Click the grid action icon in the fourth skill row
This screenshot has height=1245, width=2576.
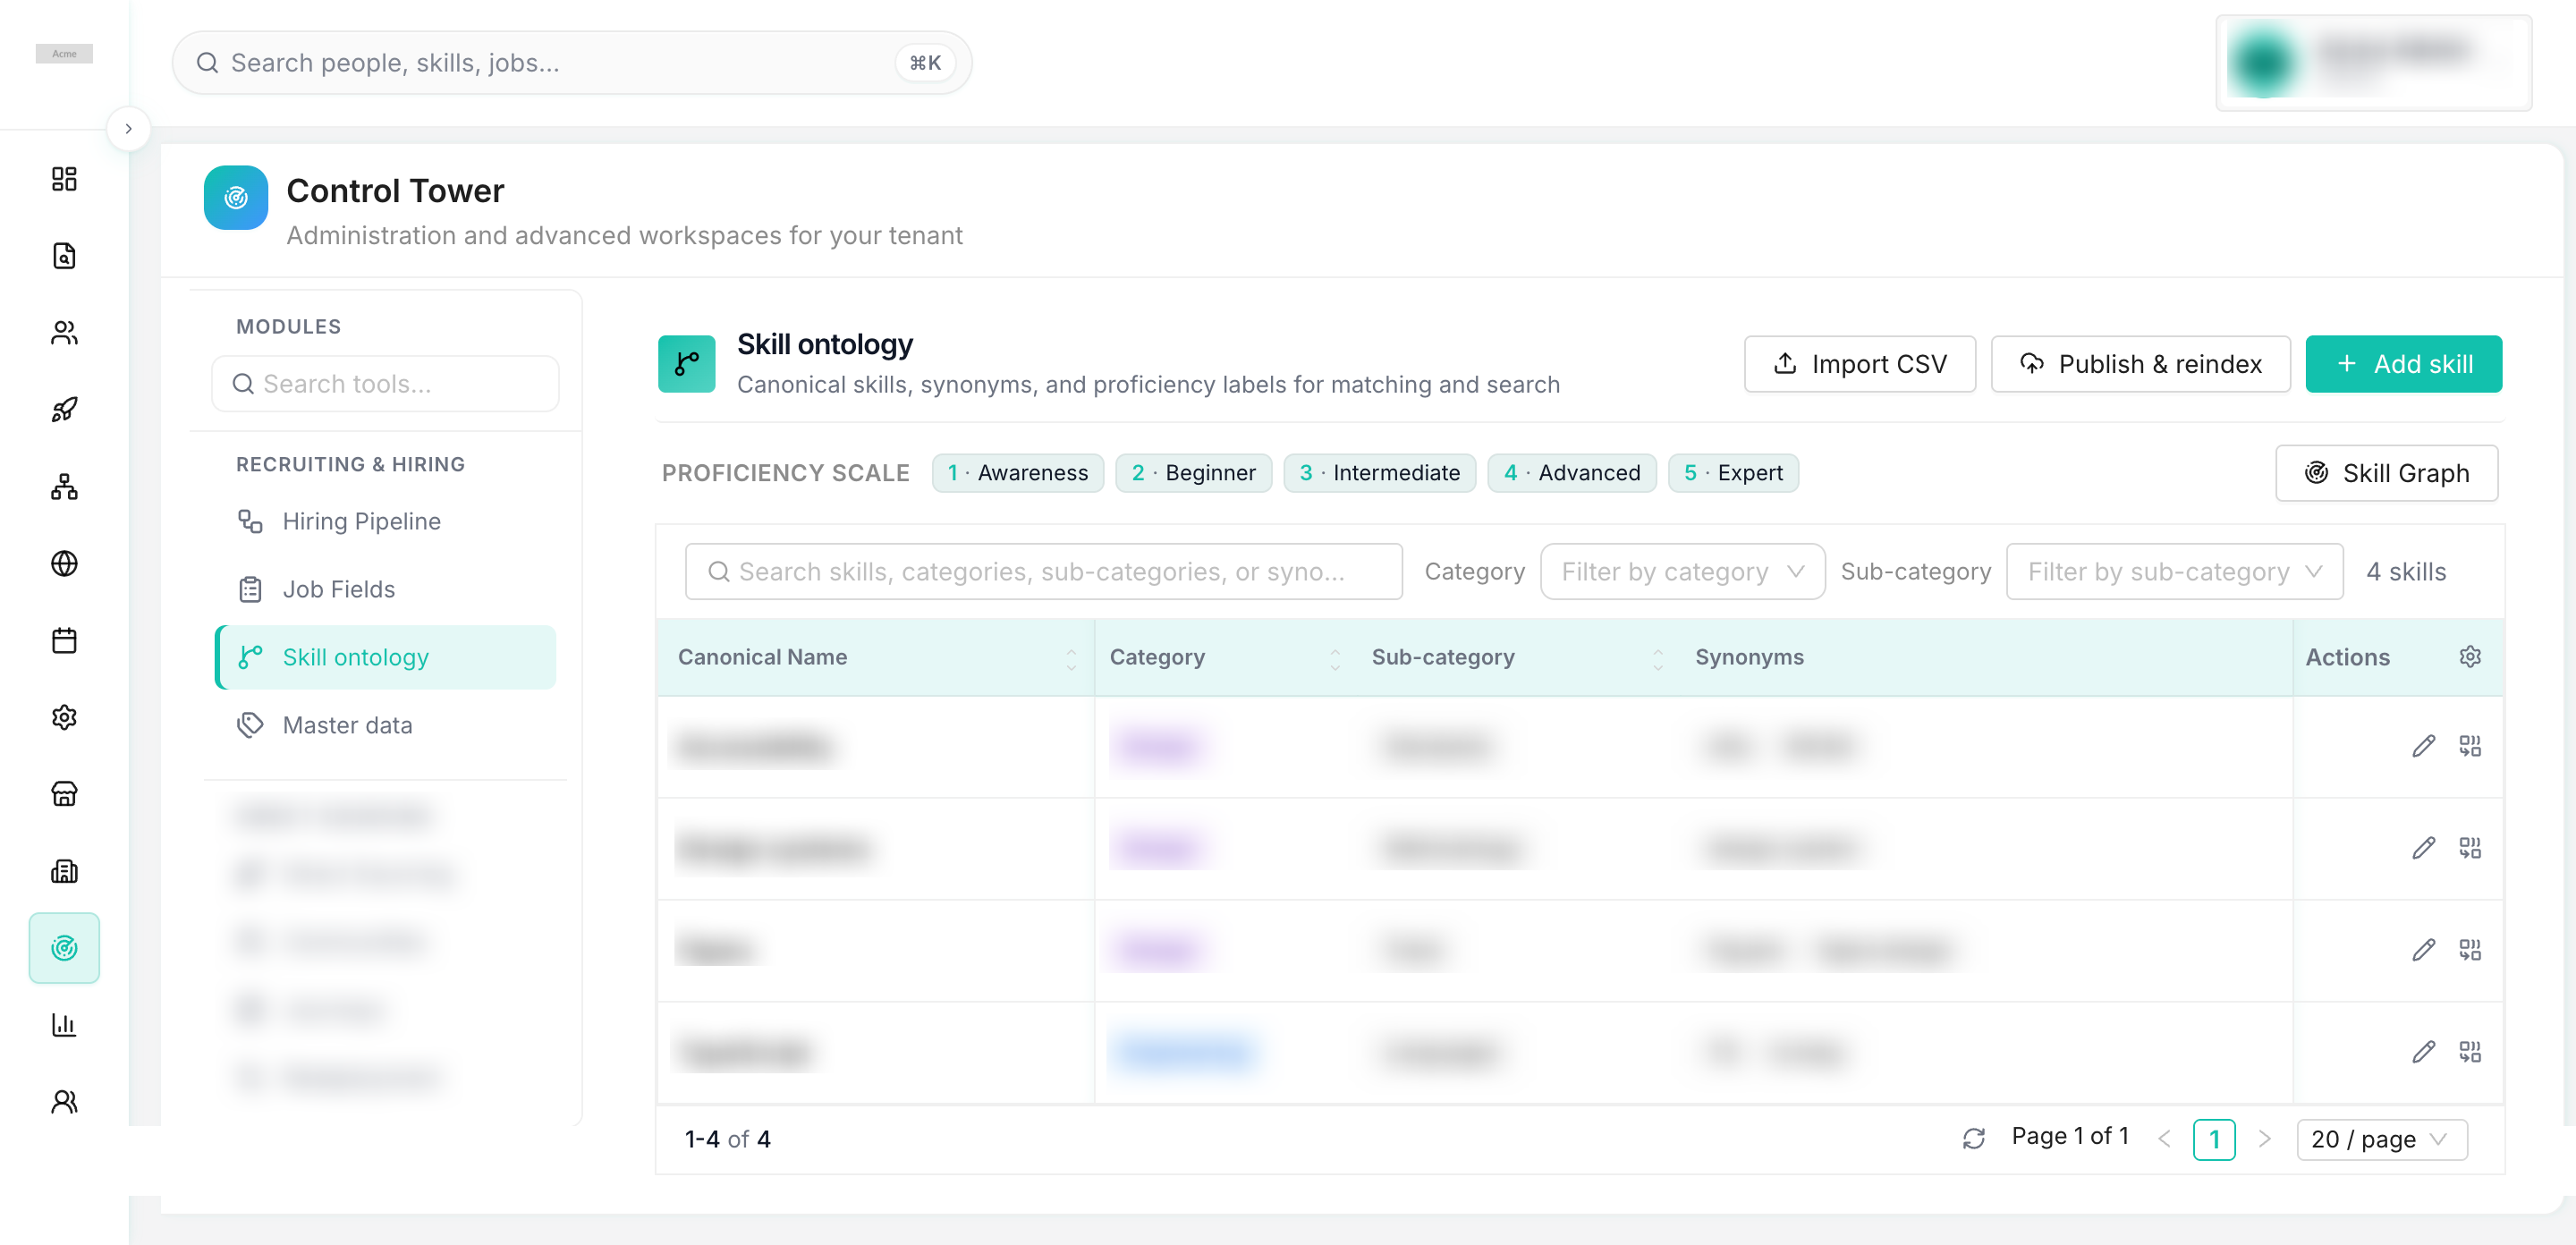tap(2470, 1052)
